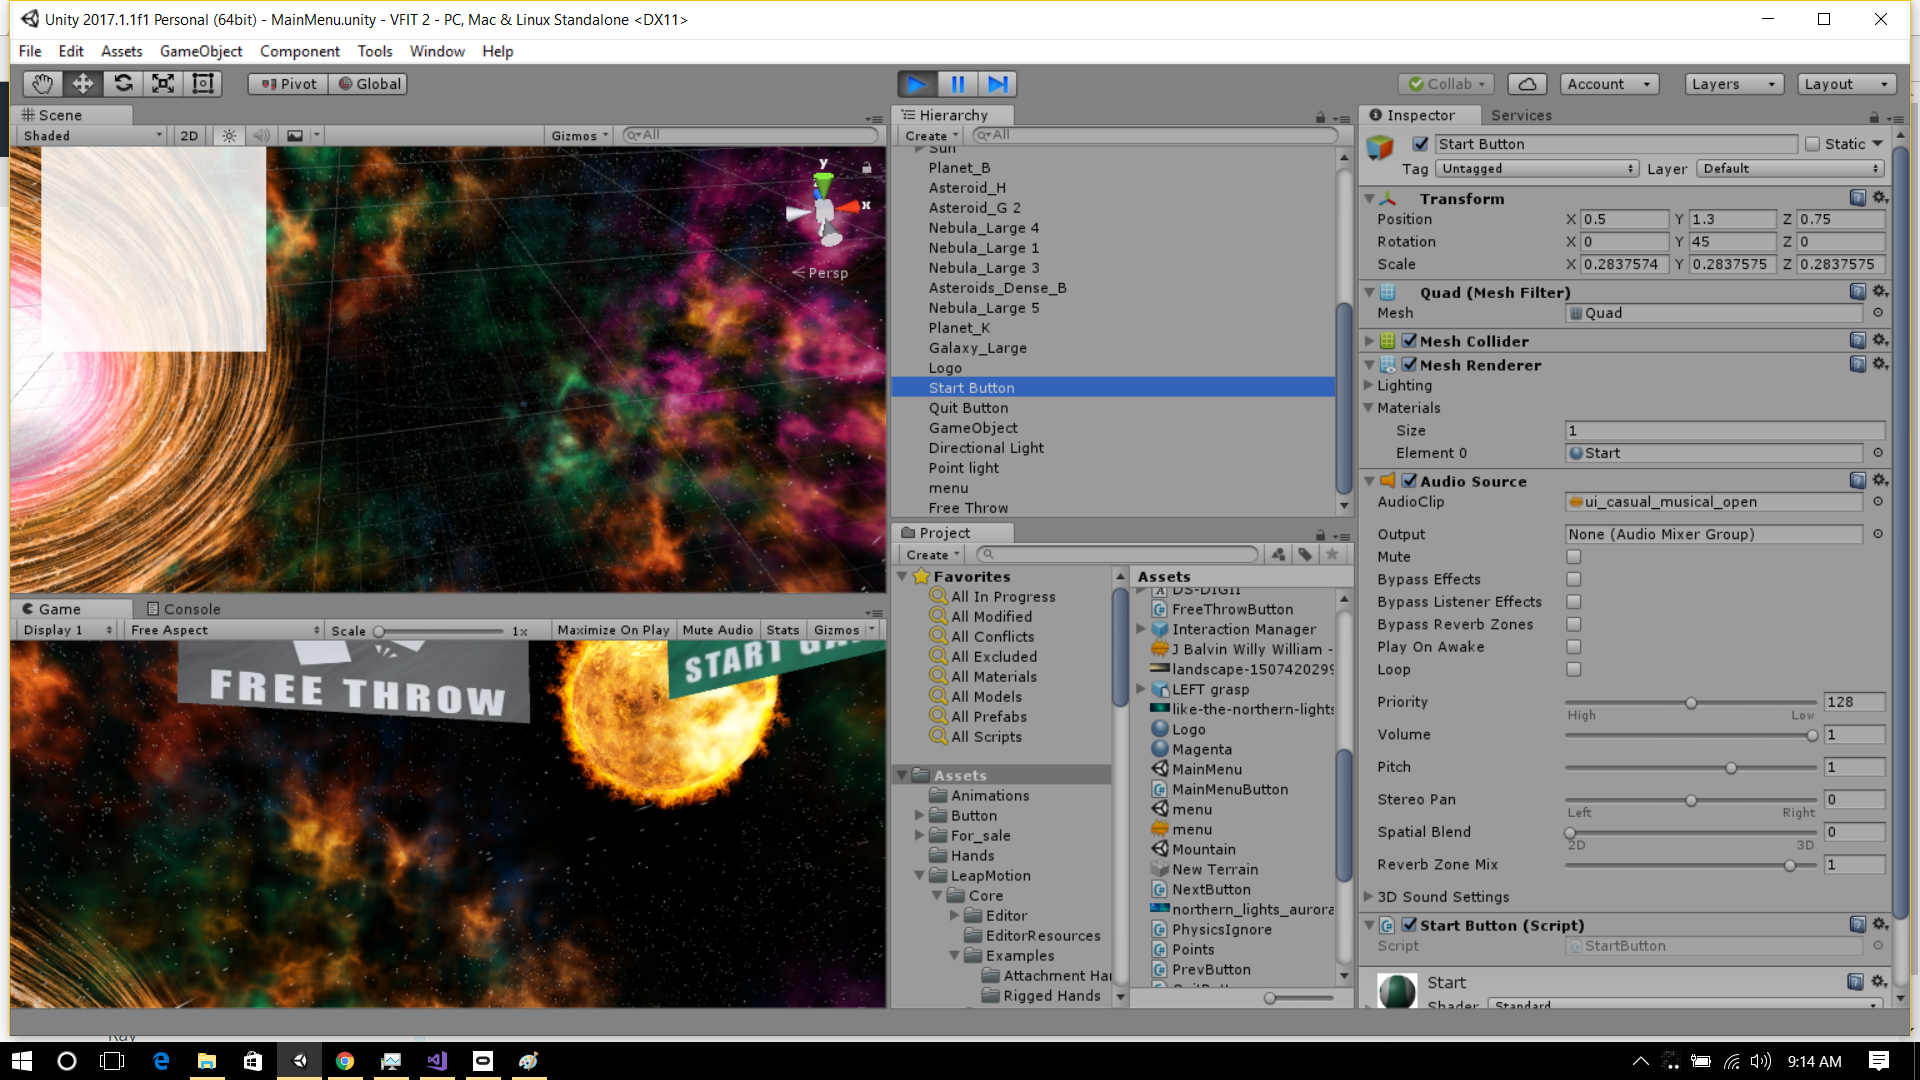Select the Scale tool icon
1920x1080 pixels.
[163, 84]
